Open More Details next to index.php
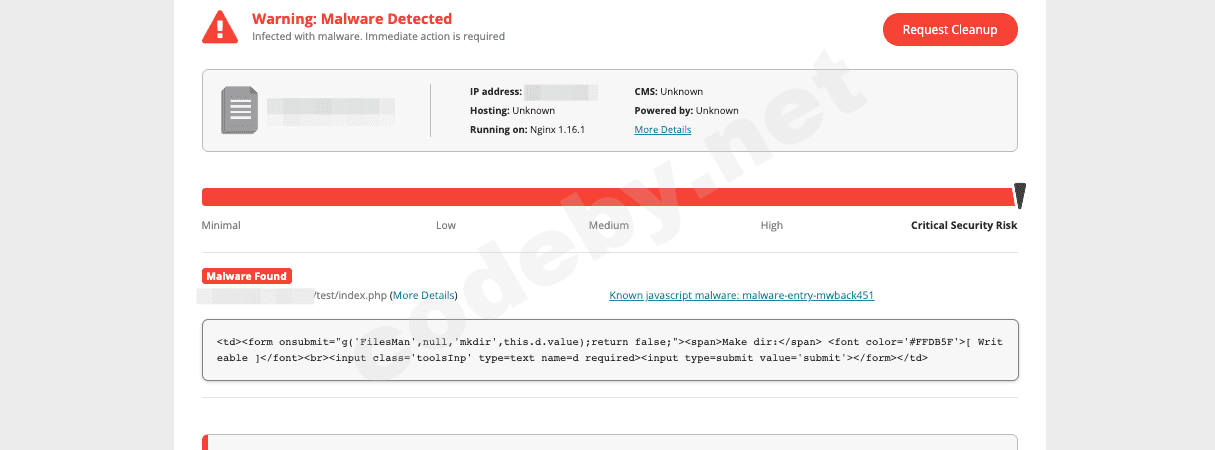 (x=424, y=296)
